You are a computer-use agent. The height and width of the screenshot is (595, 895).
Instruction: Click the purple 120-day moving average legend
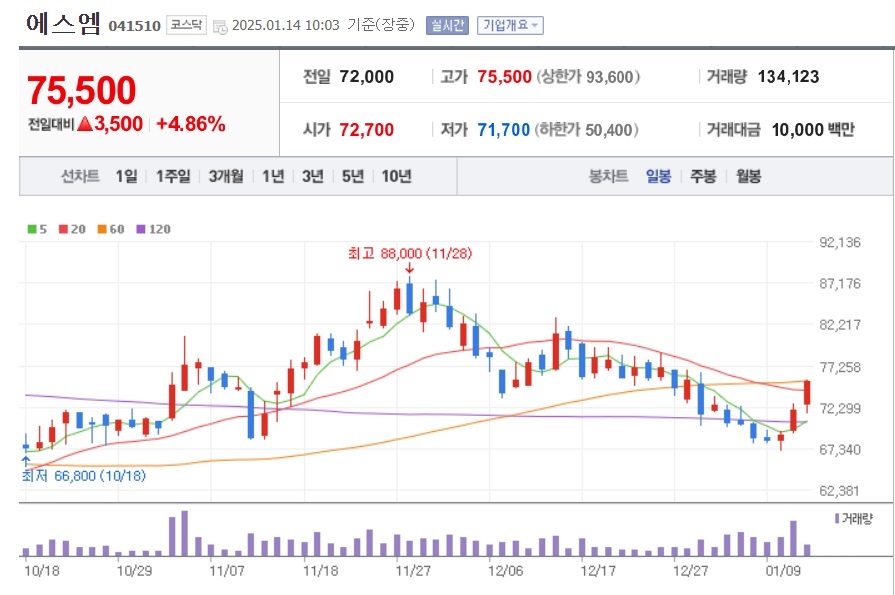(154, 229)
